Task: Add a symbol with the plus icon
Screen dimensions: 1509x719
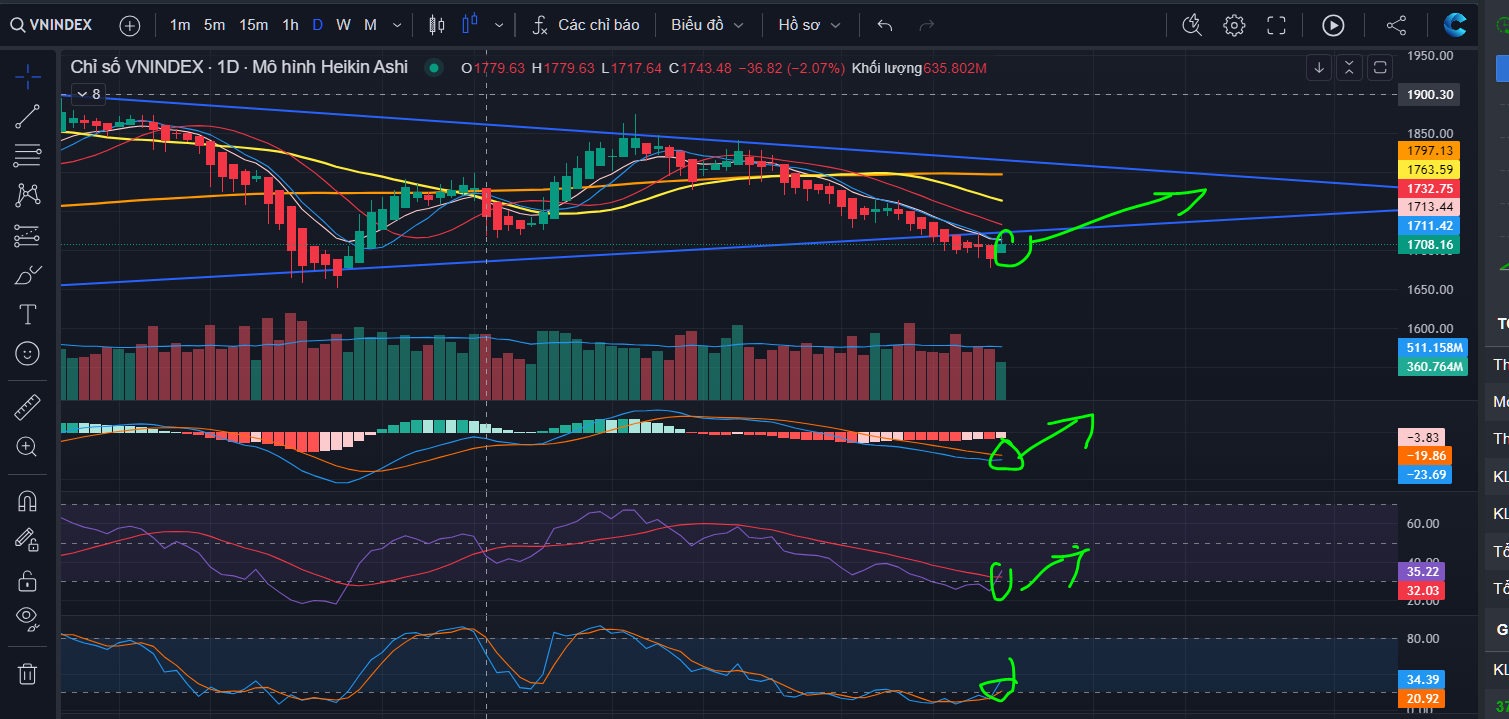Action: click(x=130, y=25)
